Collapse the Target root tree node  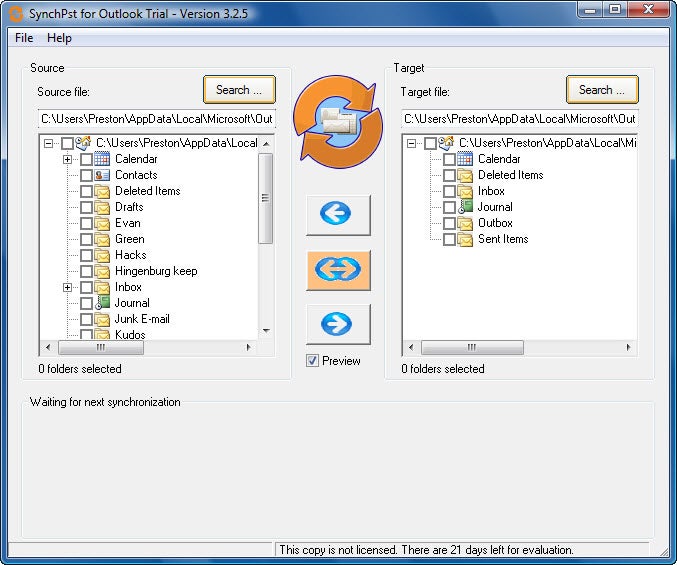pyautogui.click(x=411, y=143)
